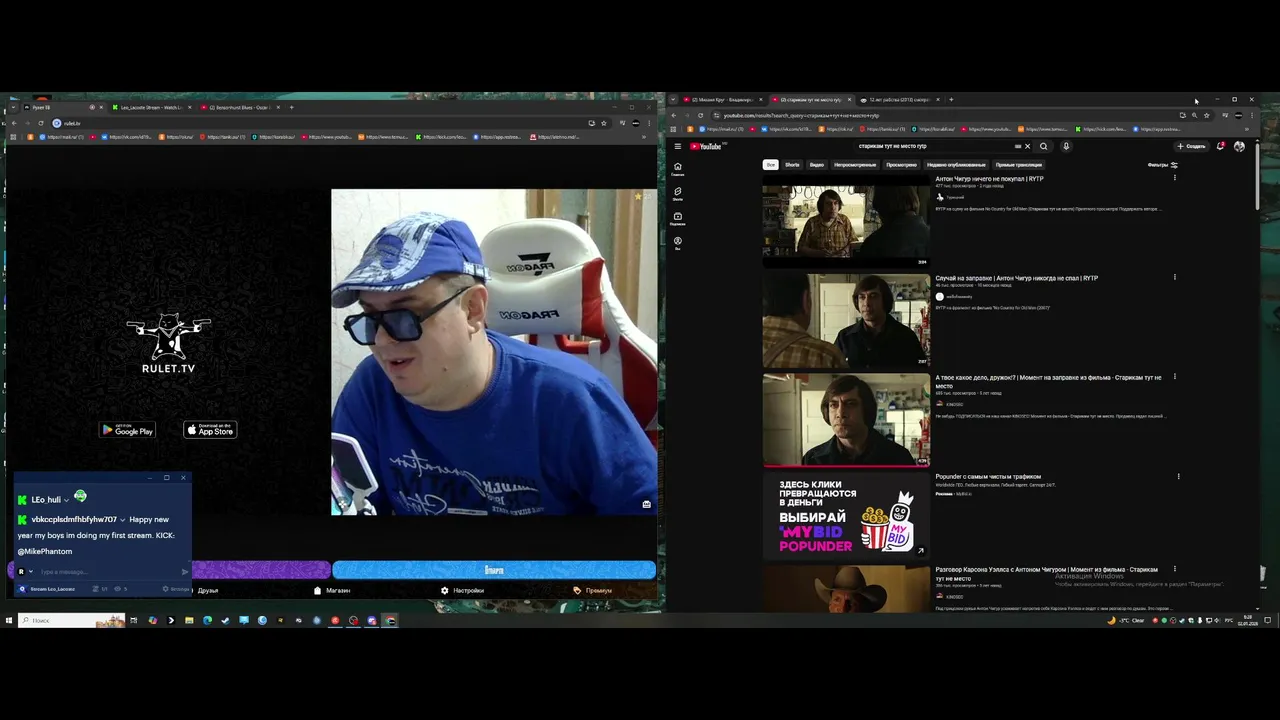The height and width of the screenshot is (720, 1280).
Task: Open Chrome menu in rulet.tv window
Action: coord(650,123)
